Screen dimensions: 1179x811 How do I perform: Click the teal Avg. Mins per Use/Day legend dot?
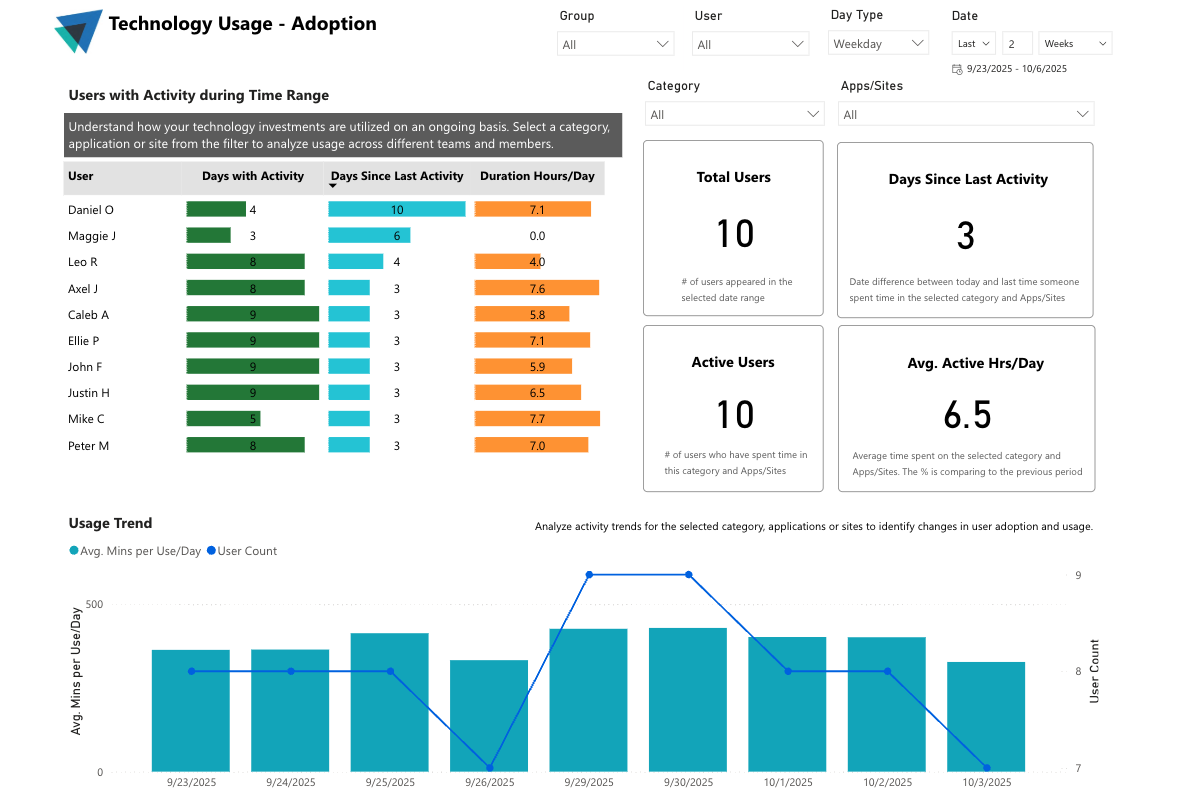pyautogui.click(x=72, y=550)
